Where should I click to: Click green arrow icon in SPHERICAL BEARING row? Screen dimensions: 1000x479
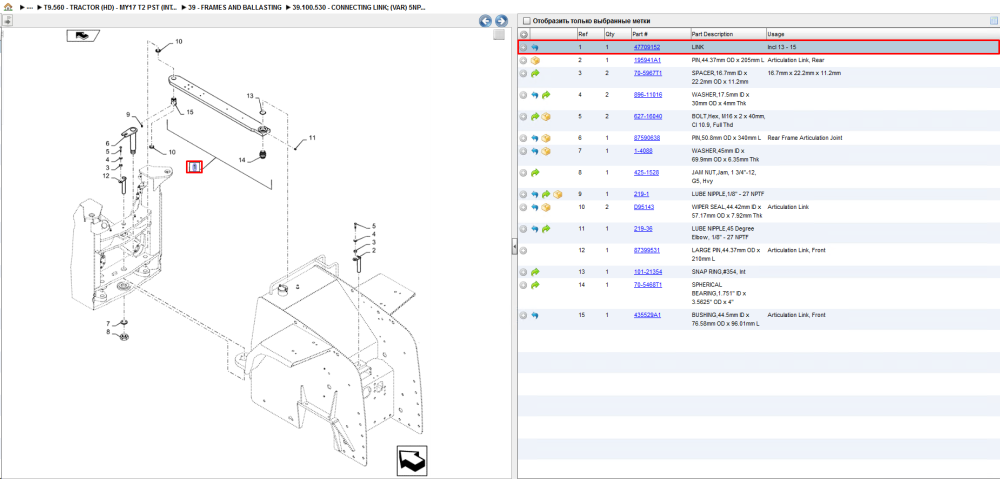[535, 284]
